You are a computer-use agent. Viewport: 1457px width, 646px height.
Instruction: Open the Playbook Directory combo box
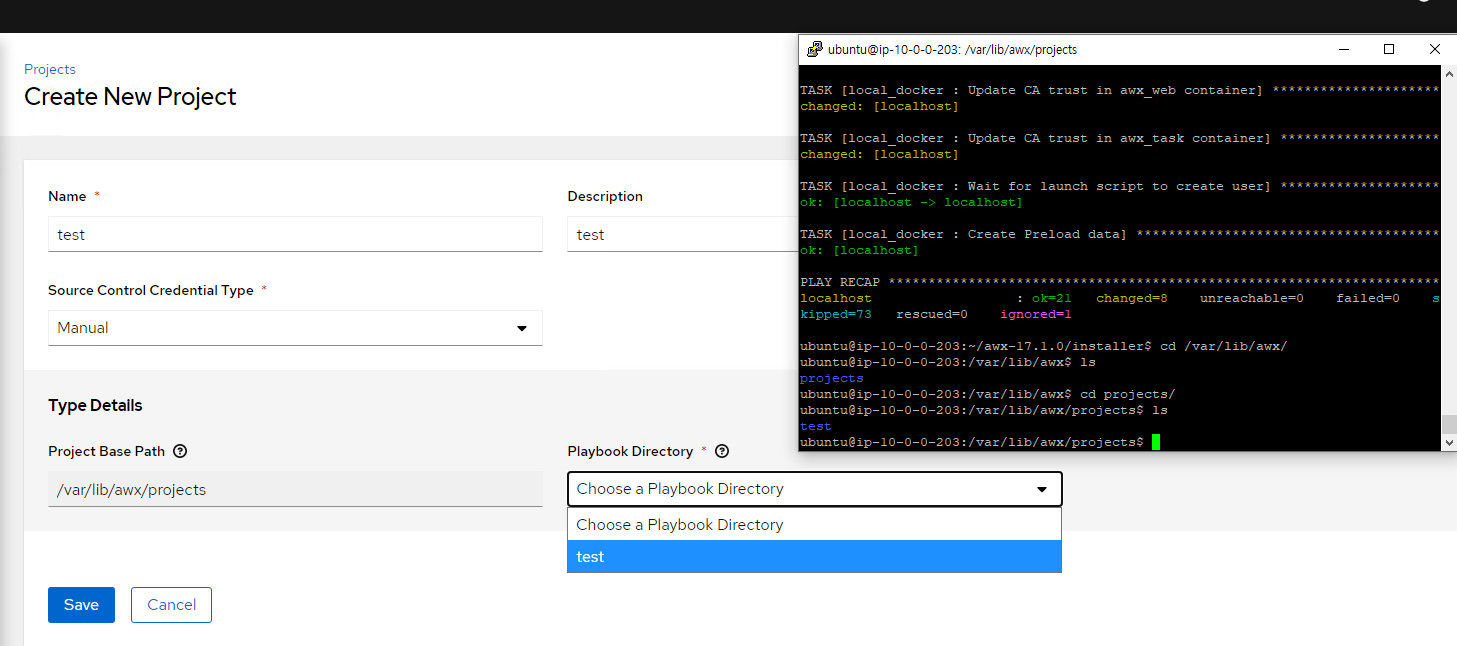tap(814, 489)
